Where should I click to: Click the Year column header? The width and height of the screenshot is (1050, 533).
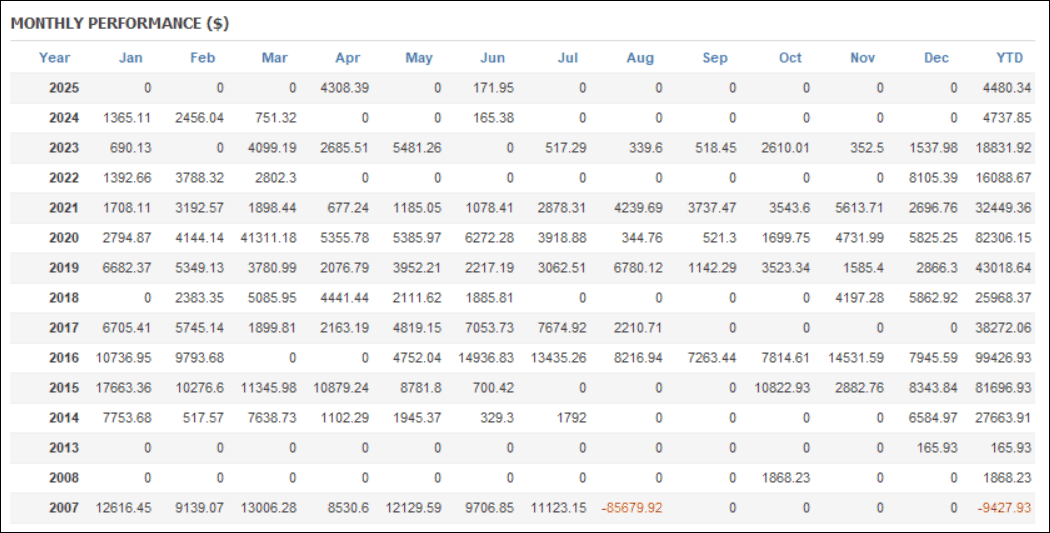[54, 58]
